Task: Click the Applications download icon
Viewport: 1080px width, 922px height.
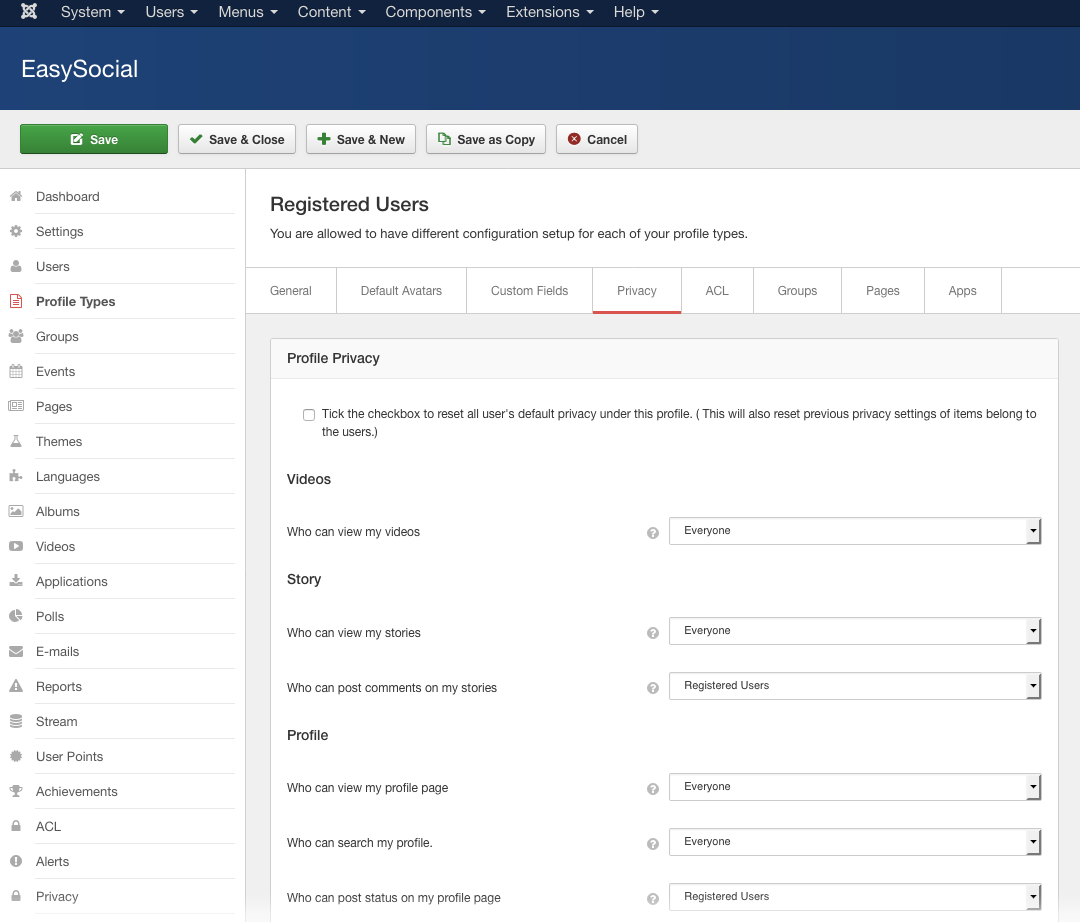Action: (16, 581)
